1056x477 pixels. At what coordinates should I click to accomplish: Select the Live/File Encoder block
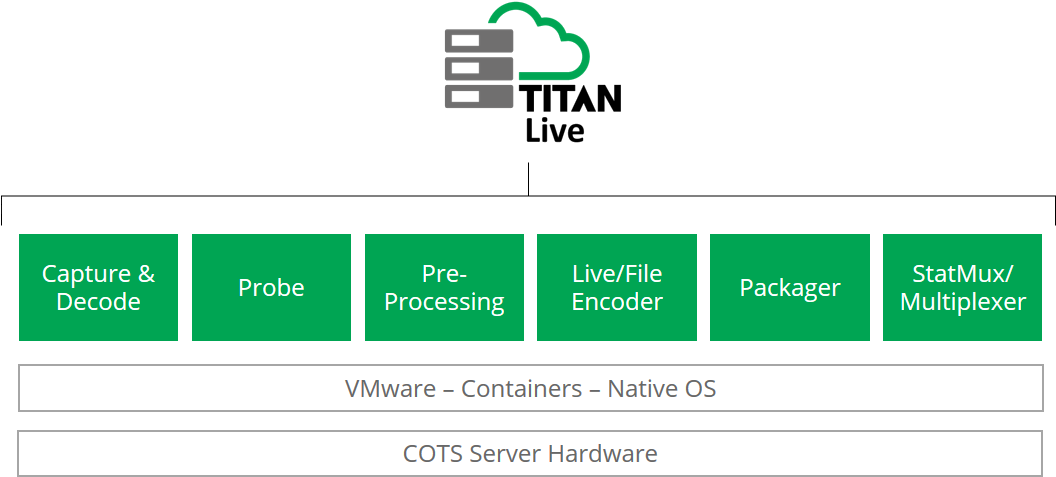pyautogui.click(x=617, y=288)
